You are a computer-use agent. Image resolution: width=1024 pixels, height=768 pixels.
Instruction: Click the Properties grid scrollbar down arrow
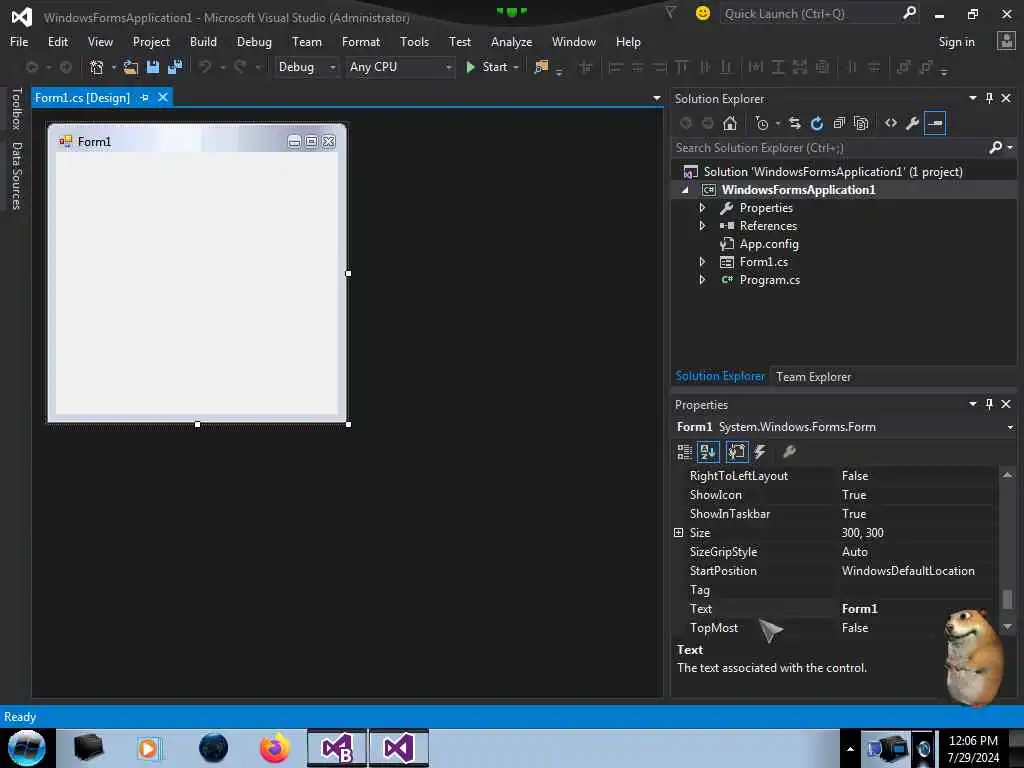tap(1007, 627)
